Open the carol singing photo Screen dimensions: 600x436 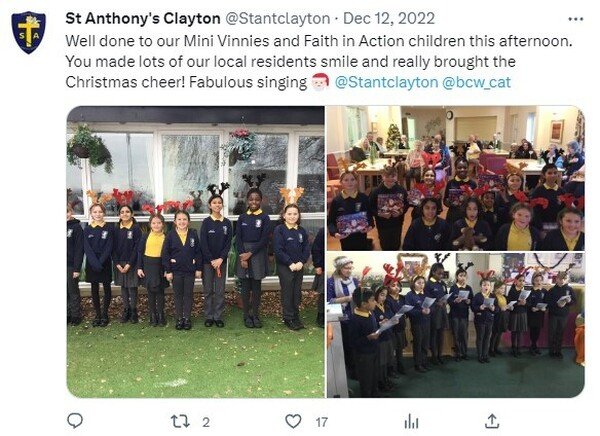pyautogui.click(x=455, y=325)
